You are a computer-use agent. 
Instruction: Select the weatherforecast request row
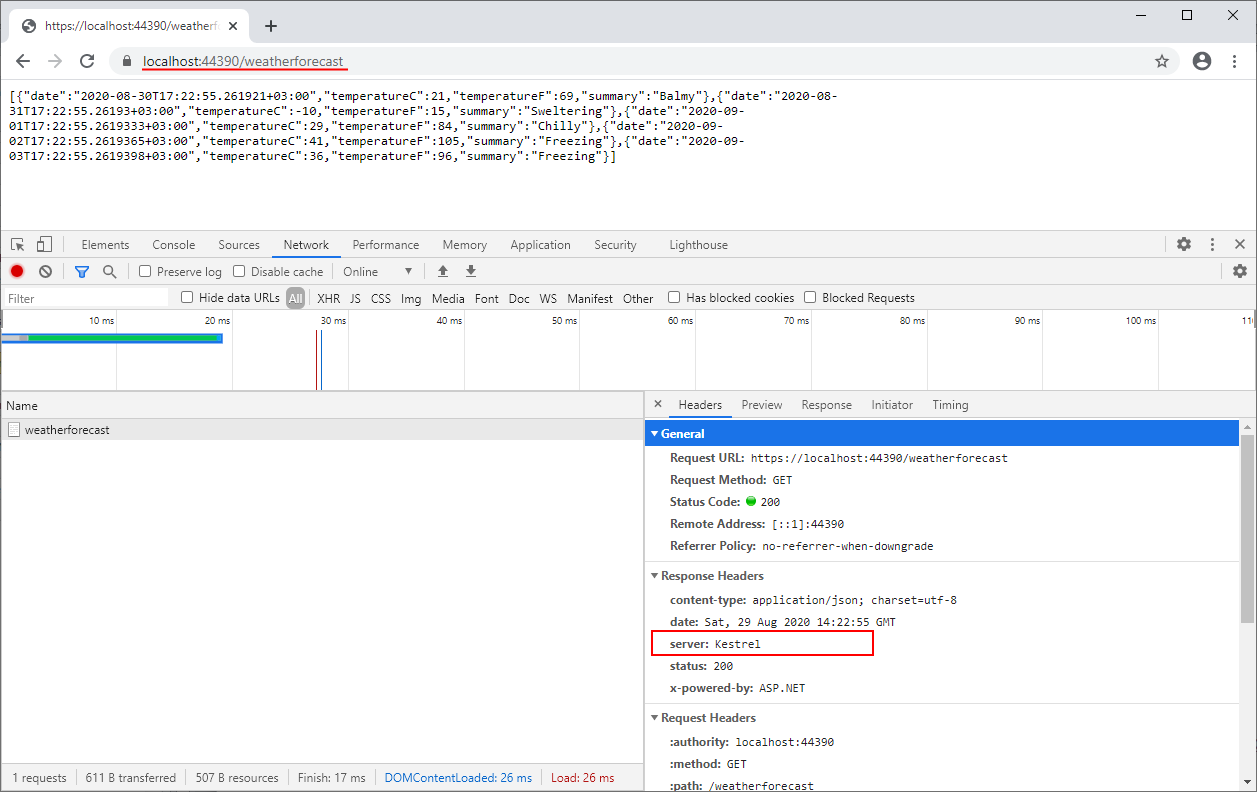coord(322,429)
